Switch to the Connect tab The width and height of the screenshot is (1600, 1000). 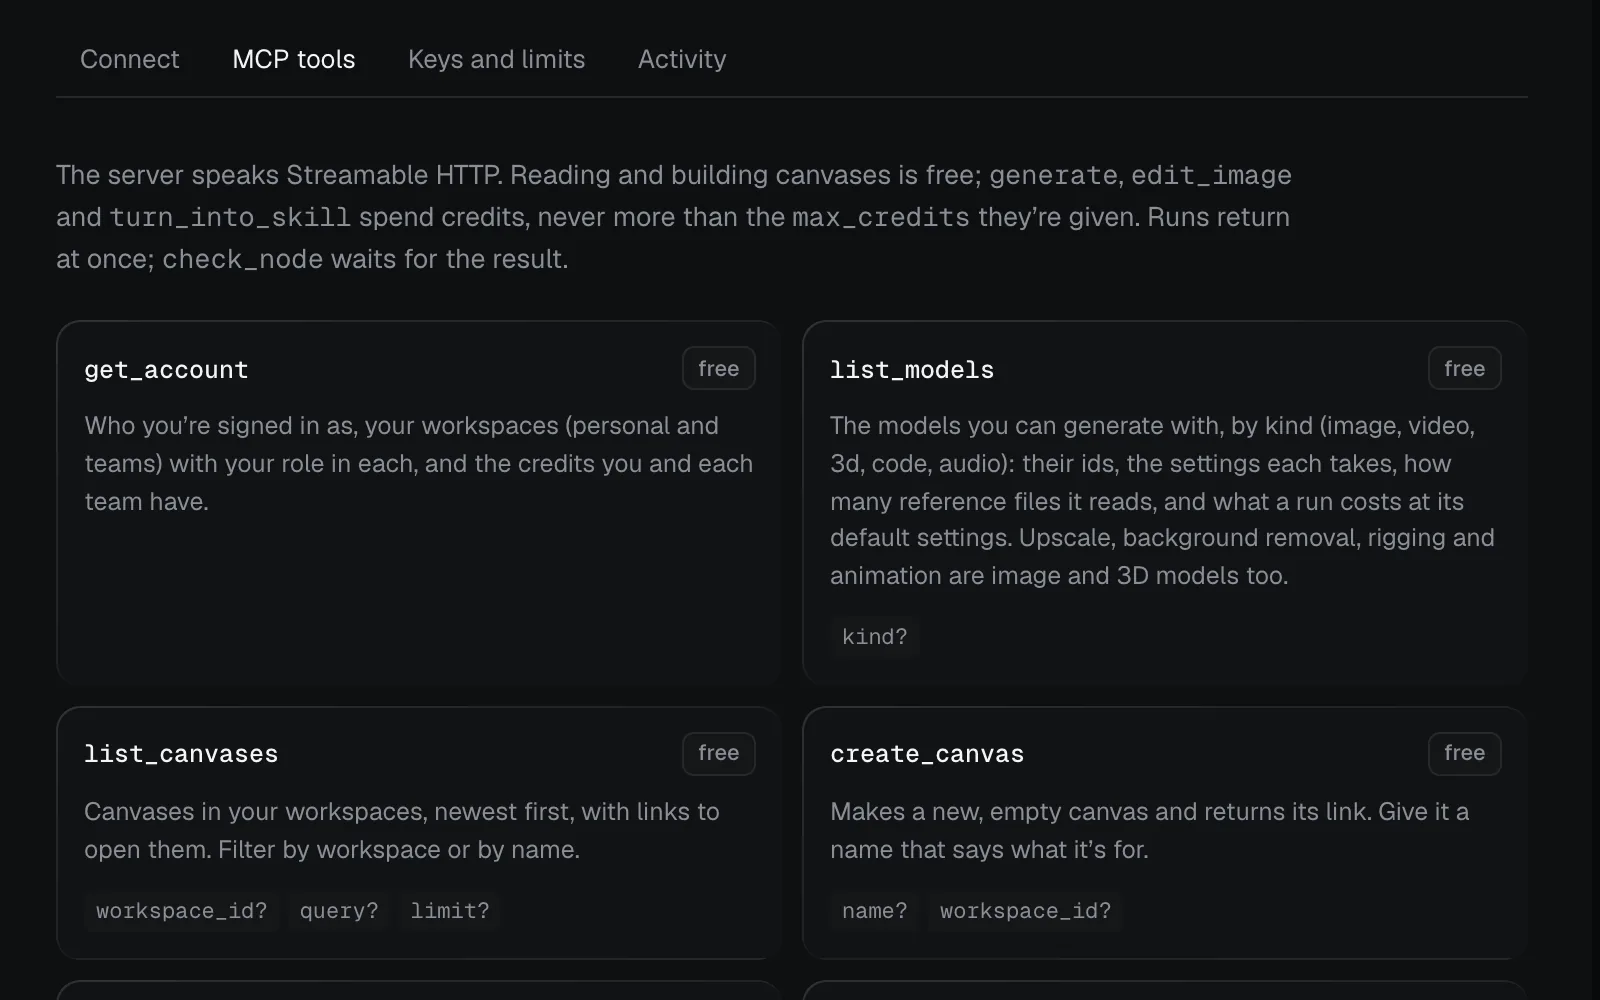pyautogui.click(x=129, y=59)
